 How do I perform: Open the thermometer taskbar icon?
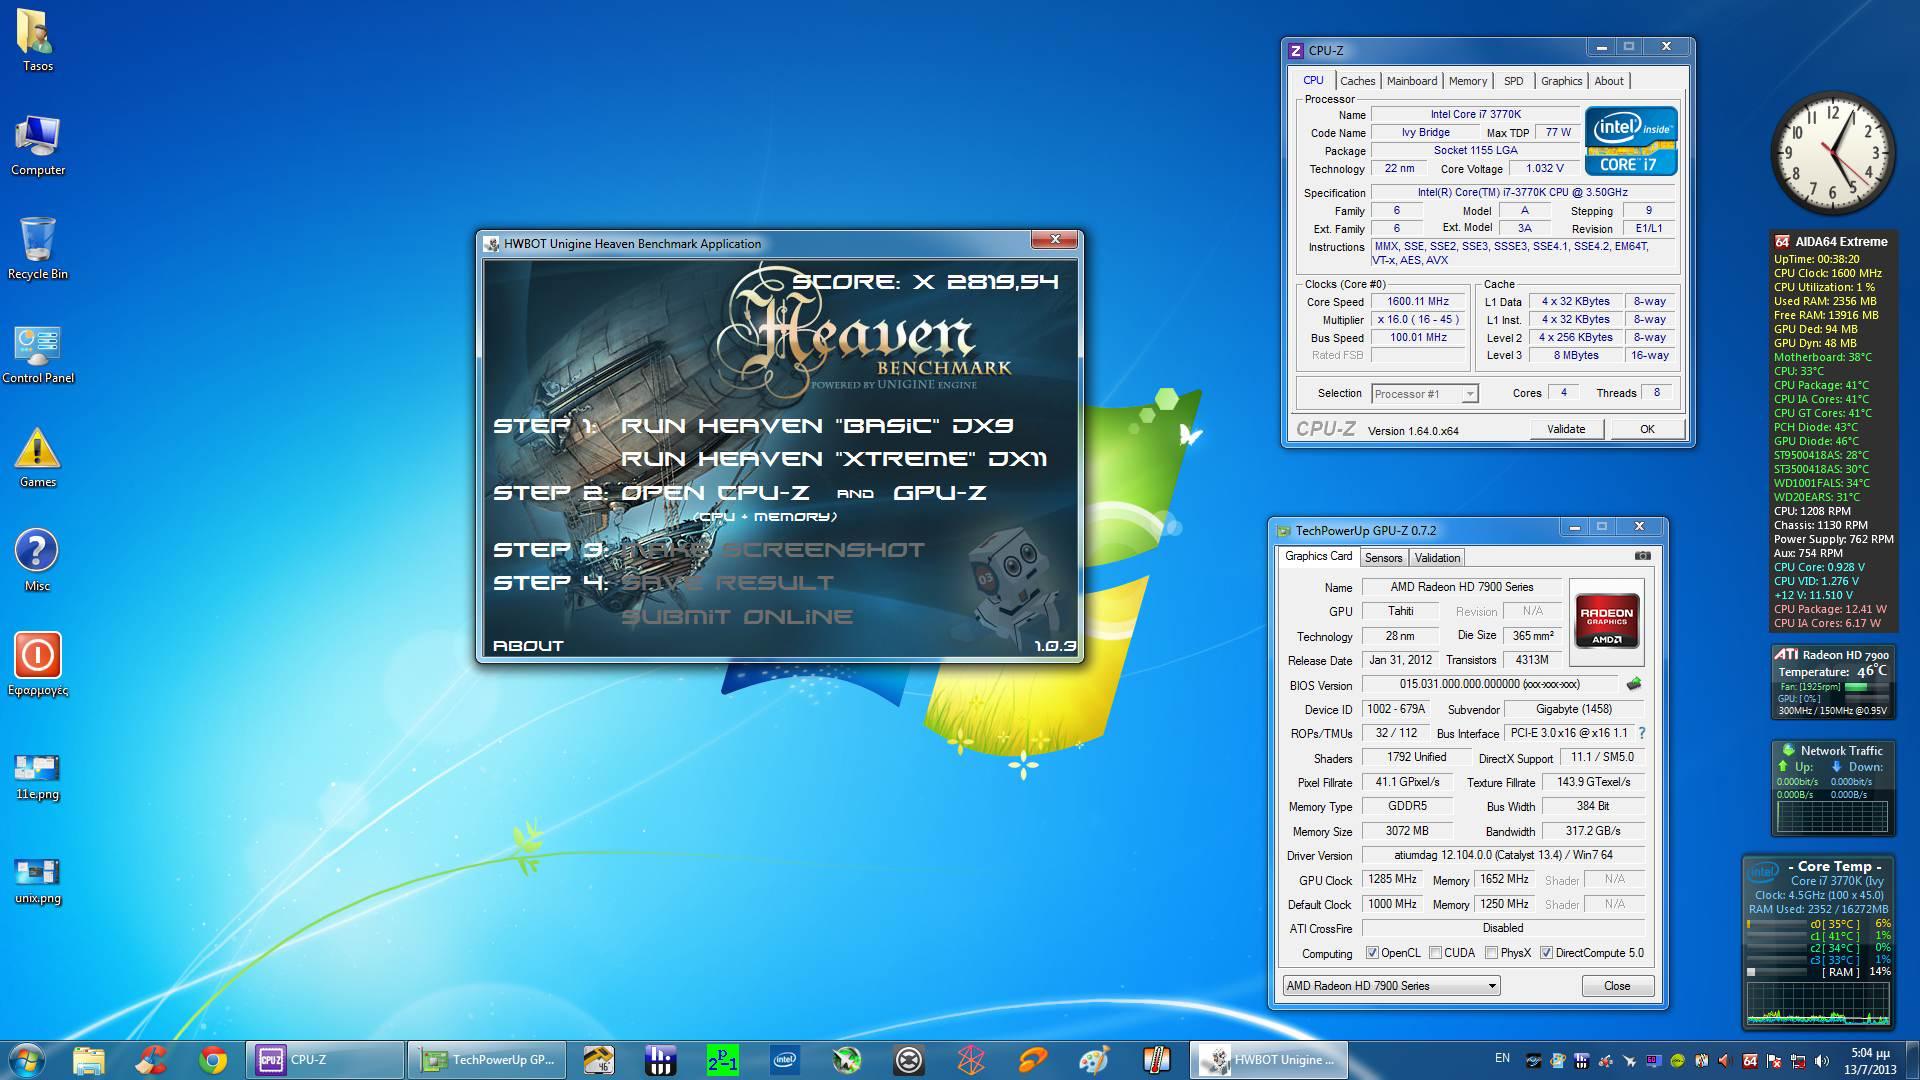[1156, 1059]
